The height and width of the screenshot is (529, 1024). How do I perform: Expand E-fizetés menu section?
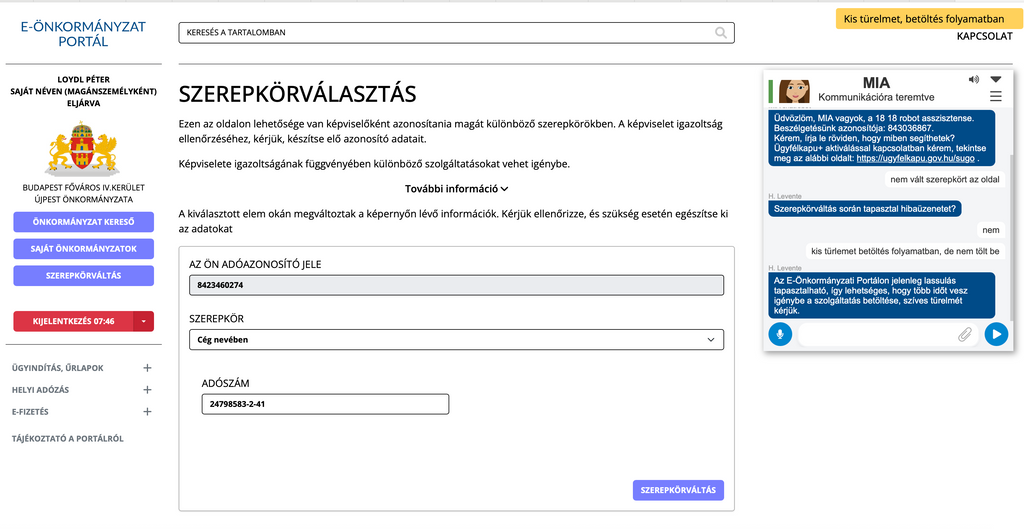pyautogui.click(x=147, y=412)
